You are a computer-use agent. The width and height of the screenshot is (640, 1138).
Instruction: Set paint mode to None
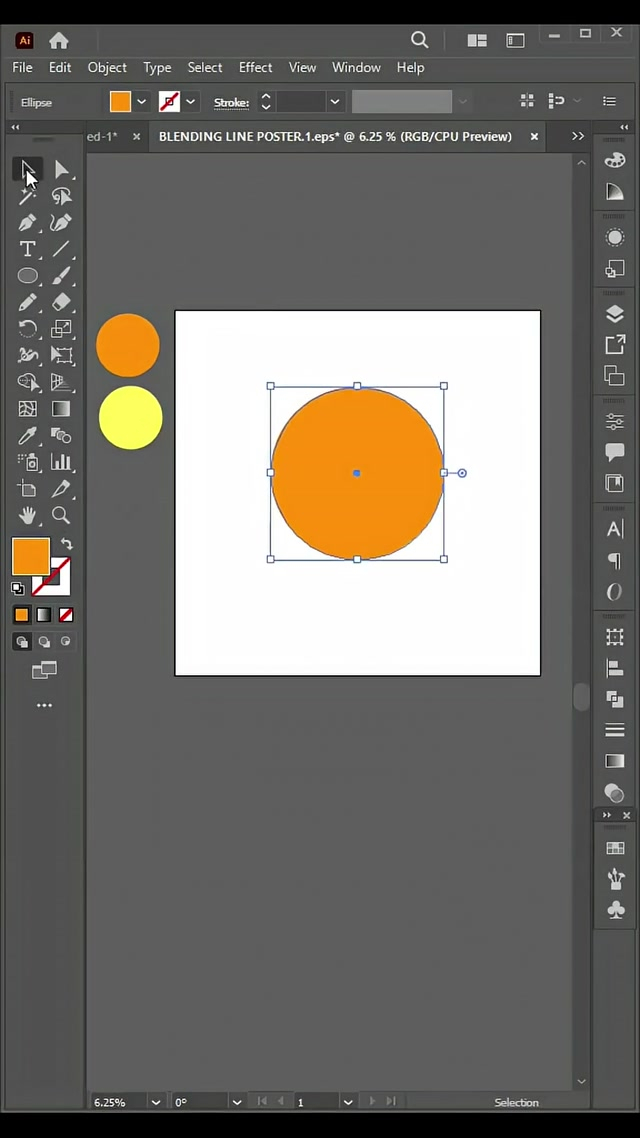(66, 615)
